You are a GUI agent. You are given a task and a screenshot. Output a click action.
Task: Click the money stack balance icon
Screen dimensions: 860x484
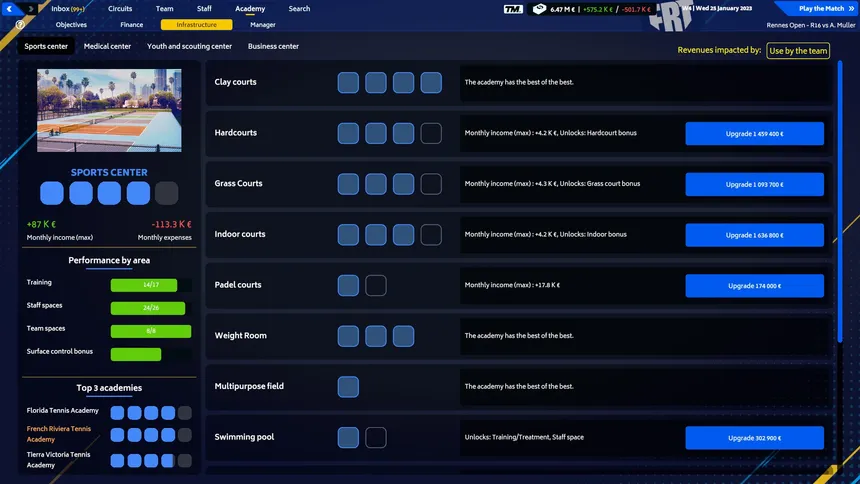[x=539, y=9]
